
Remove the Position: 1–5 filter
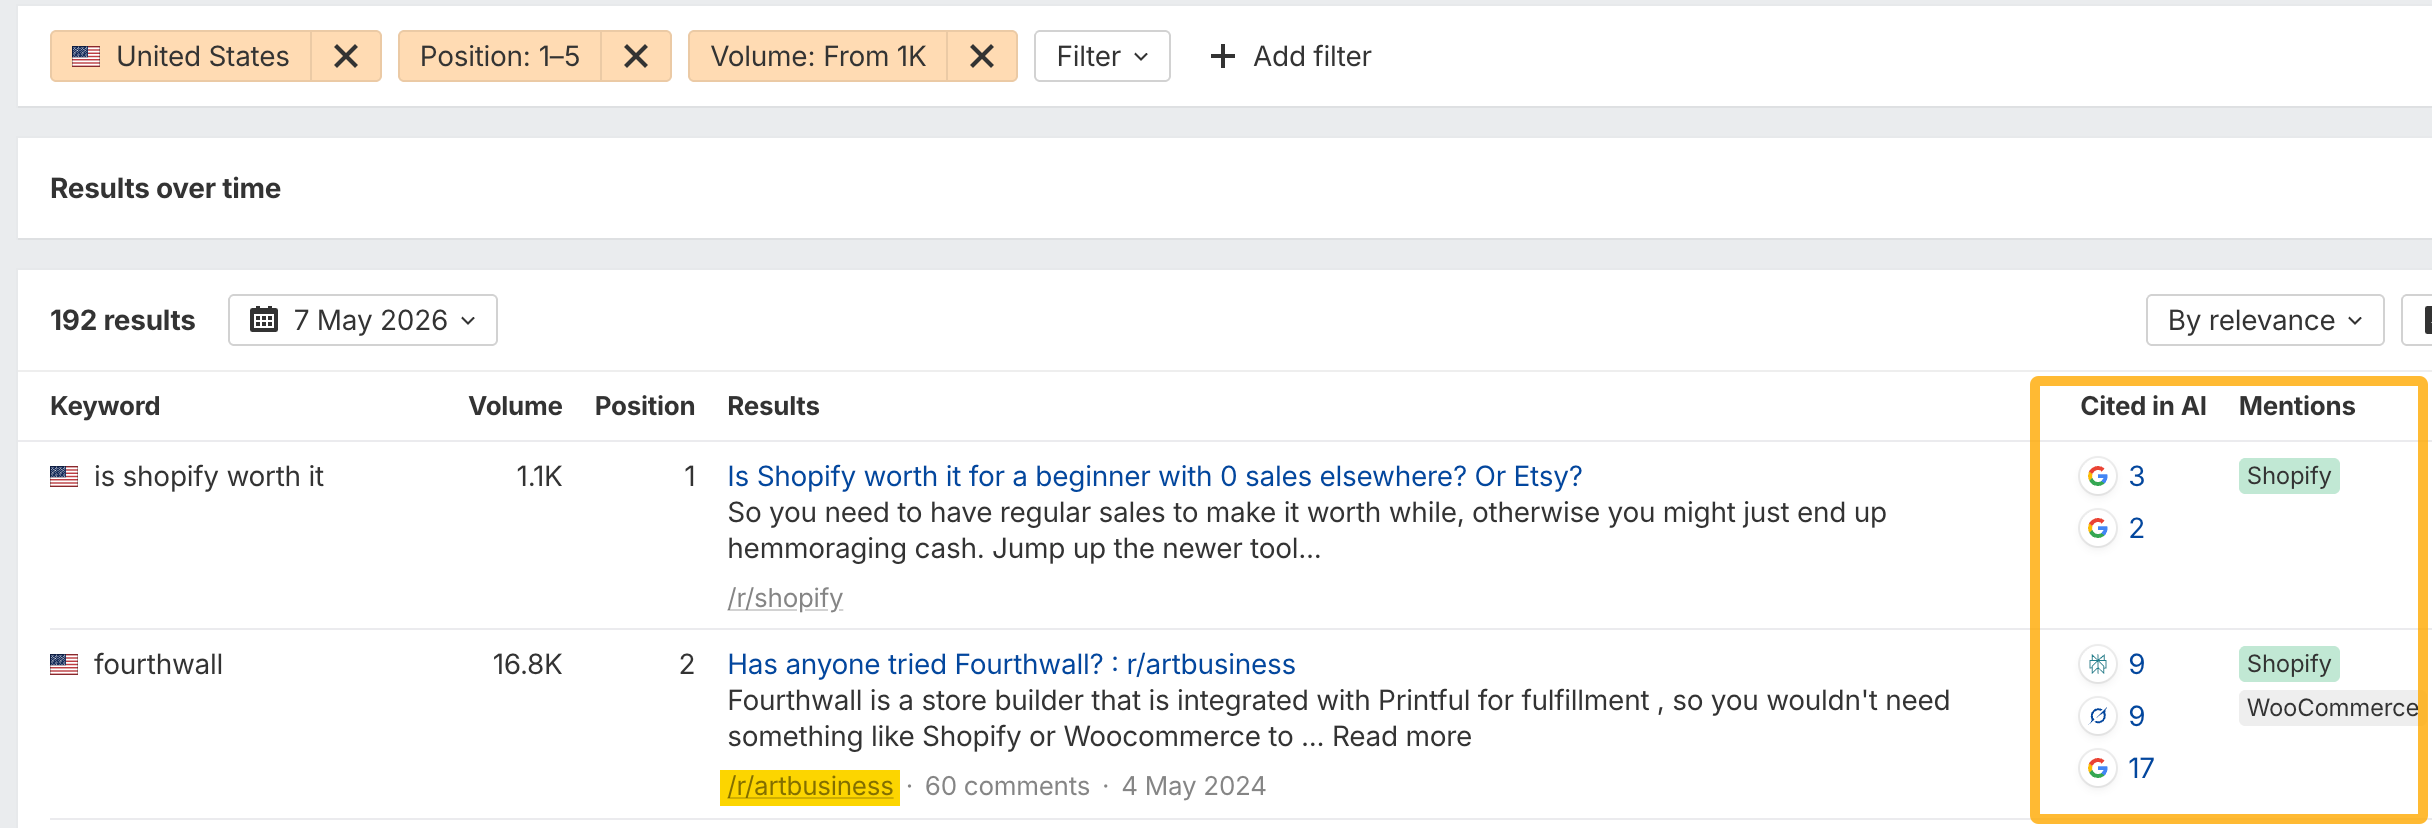pyautogui.click(x=636, y=56)
